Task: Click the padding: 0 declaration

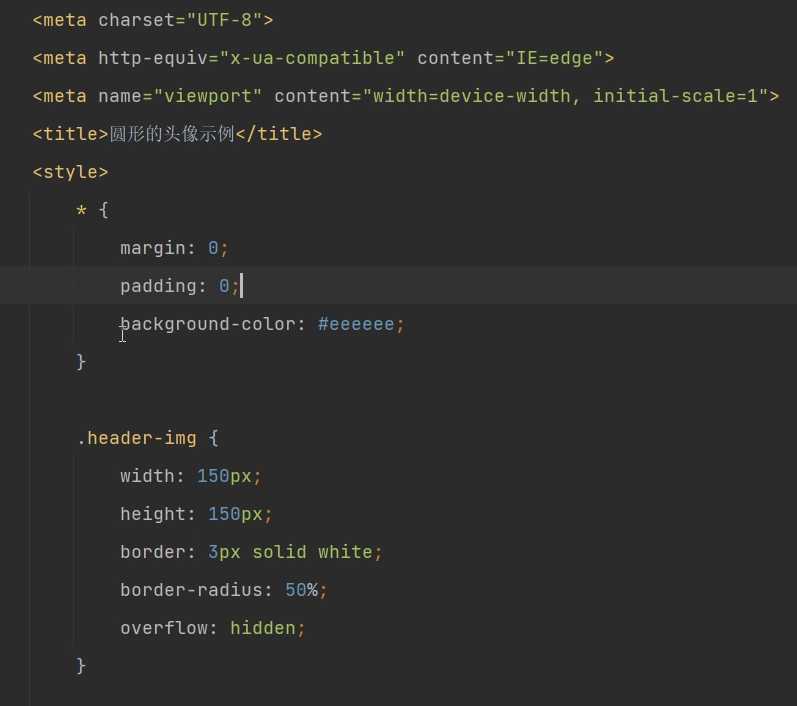Action: pyautogui.click(x=179, y=286)
